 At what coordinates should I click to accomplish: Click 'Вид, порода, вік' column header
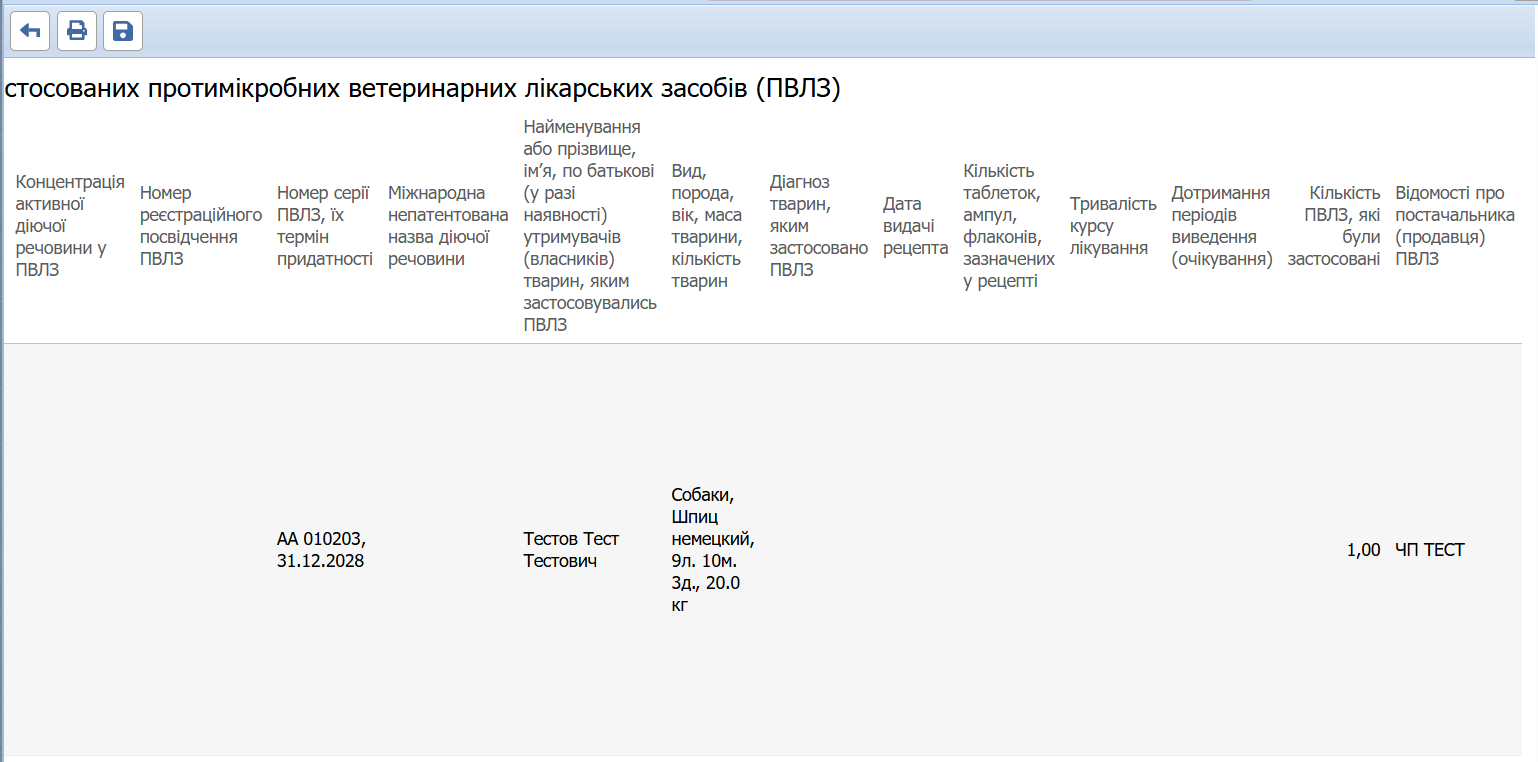tap(707, 225)
